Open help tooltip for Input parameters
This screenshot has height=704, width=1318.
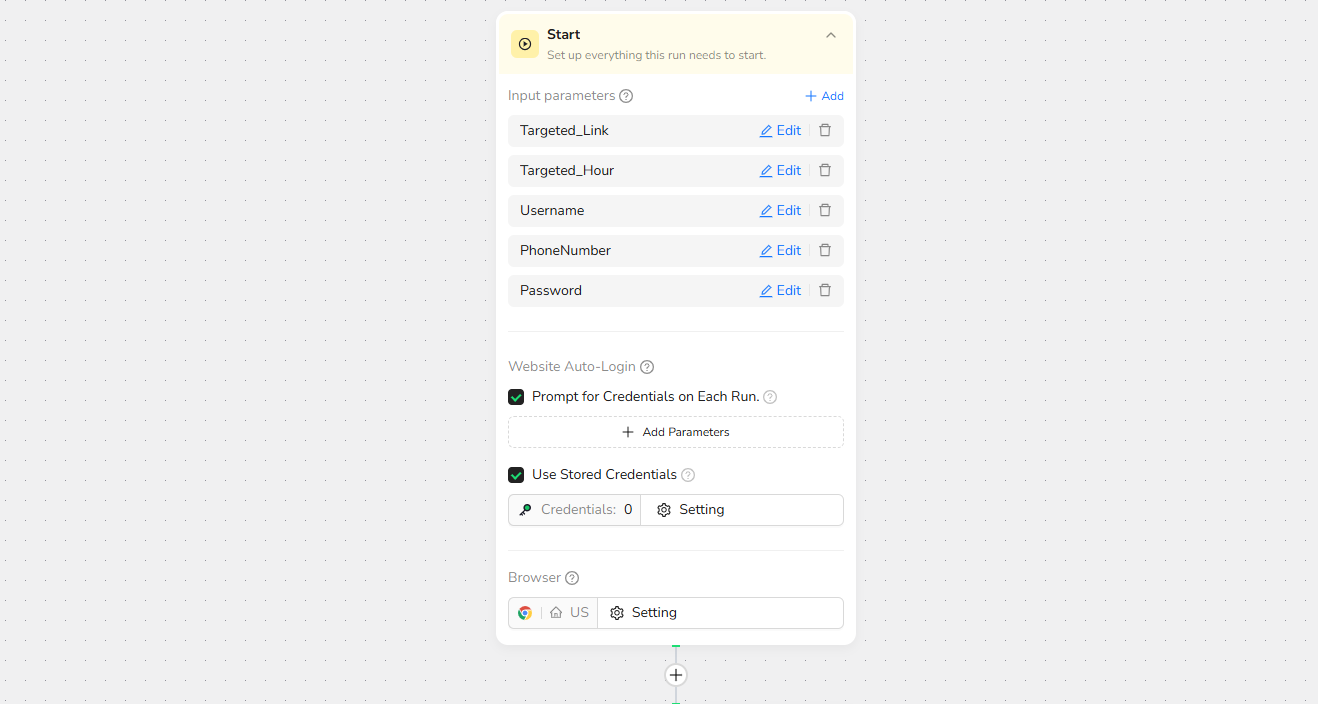[x=626, y=96]
